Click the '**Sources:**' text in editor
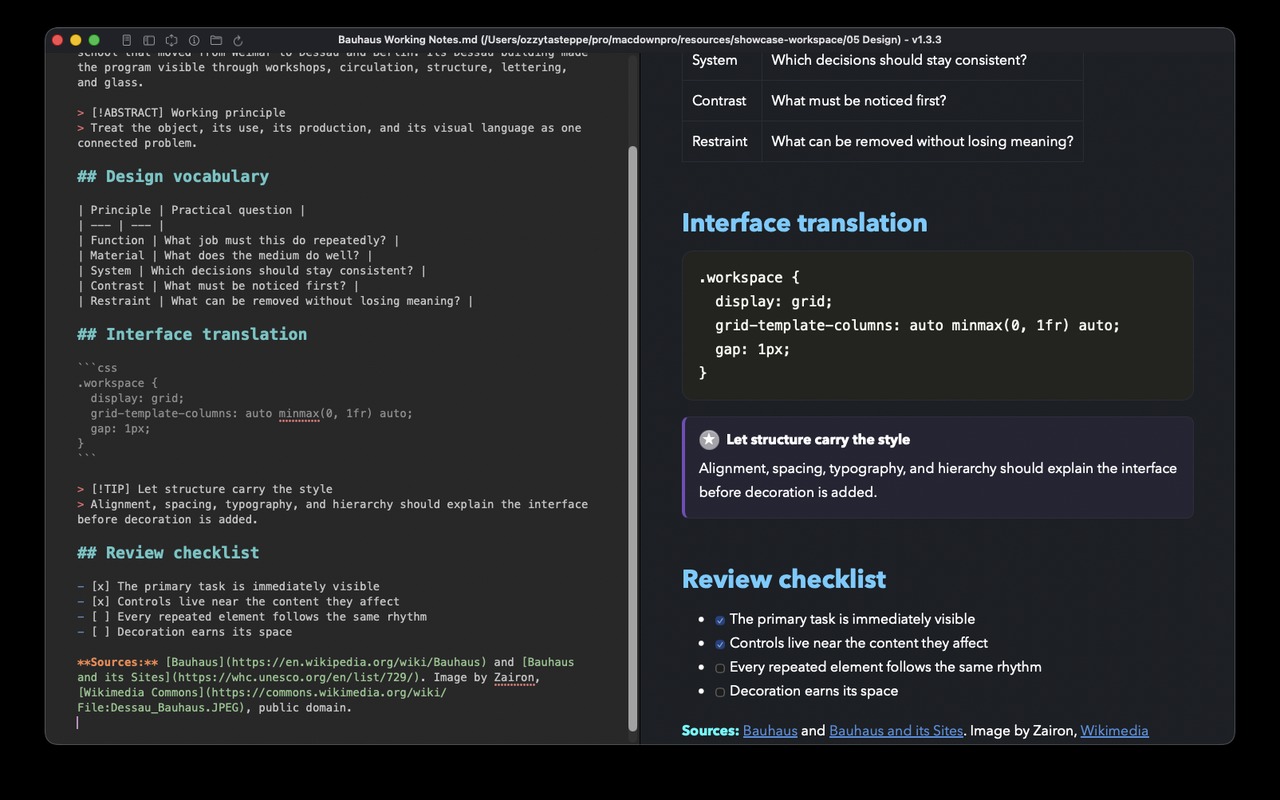The width and height of the screenshot is (1280, 800). [117, 662]
